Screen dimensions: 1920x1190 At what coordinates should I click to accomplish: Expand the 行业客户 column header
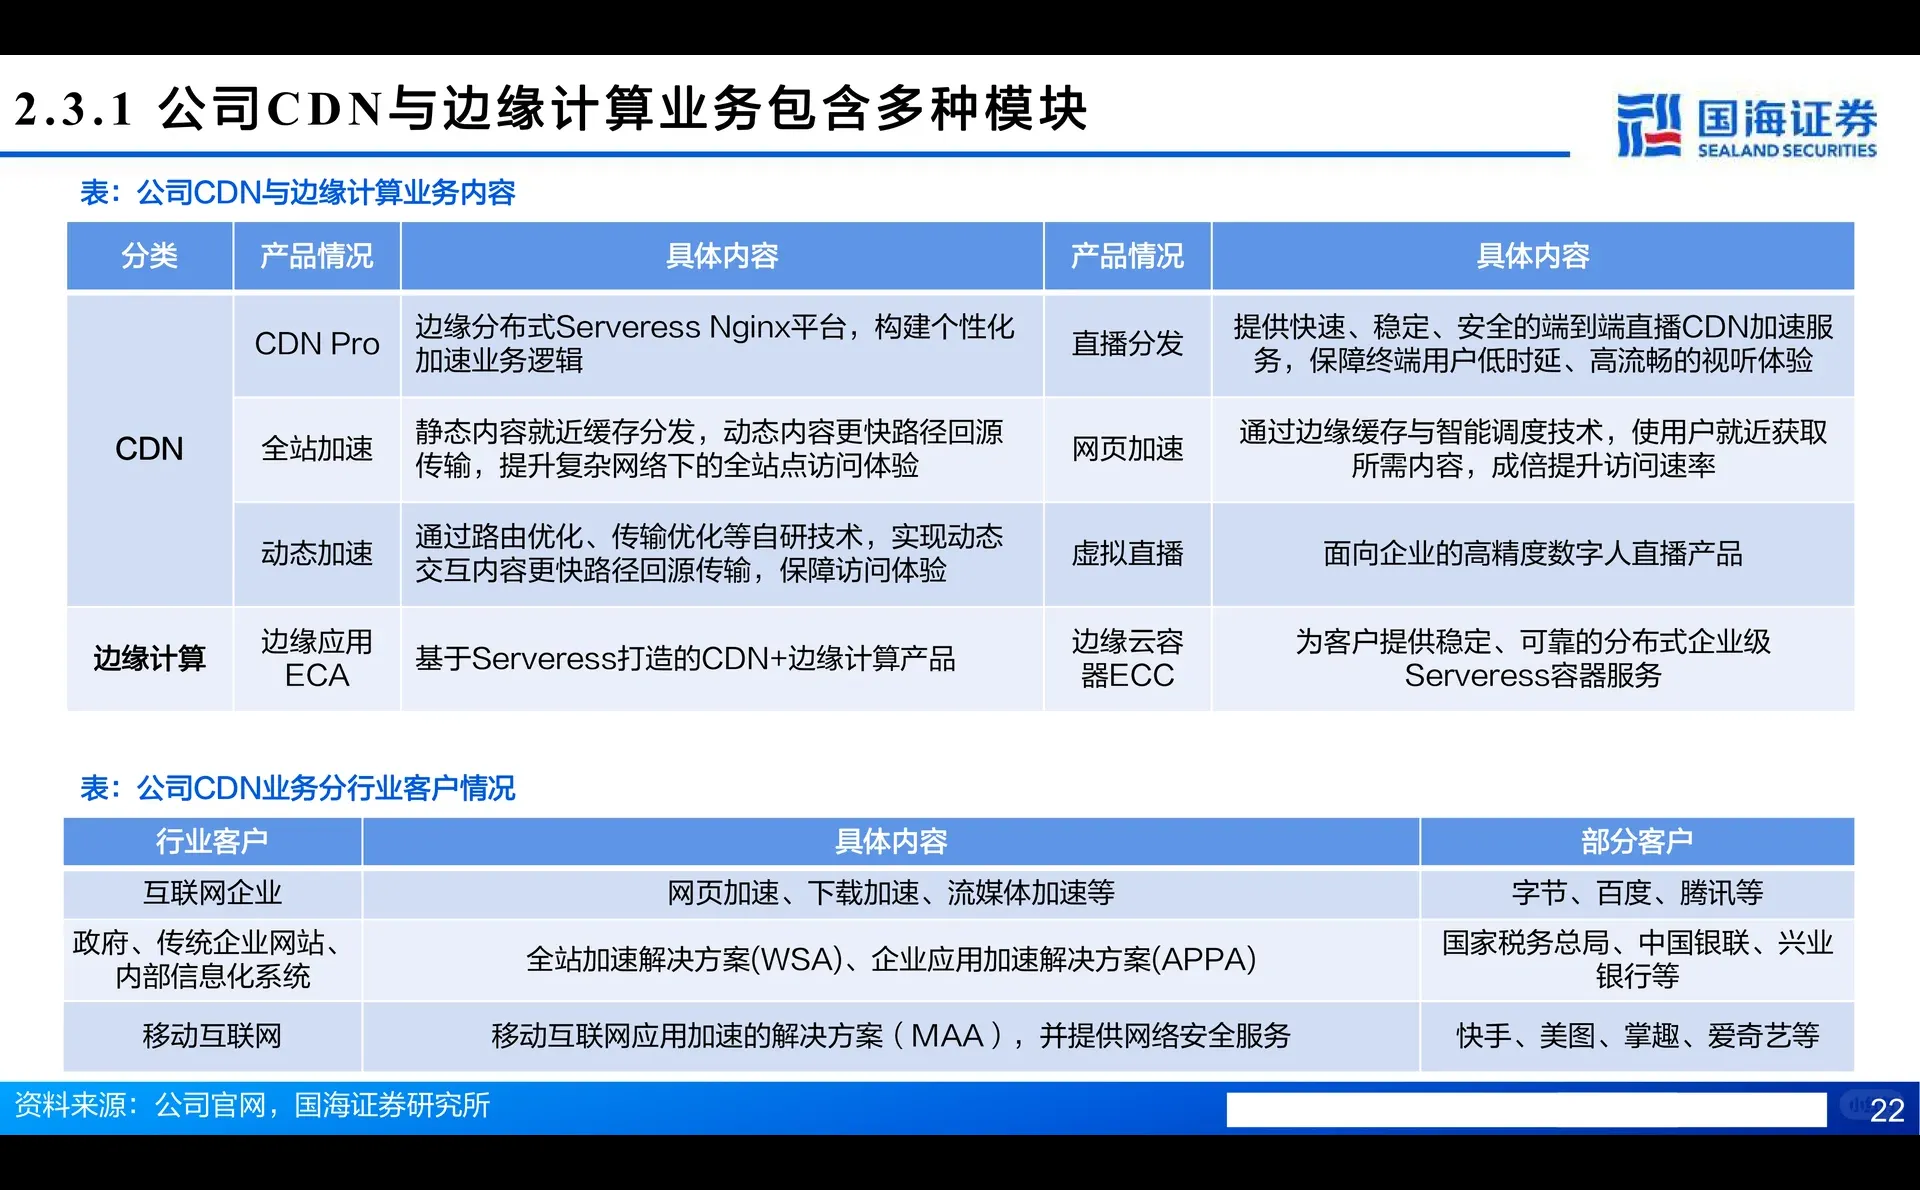(212, 841)
